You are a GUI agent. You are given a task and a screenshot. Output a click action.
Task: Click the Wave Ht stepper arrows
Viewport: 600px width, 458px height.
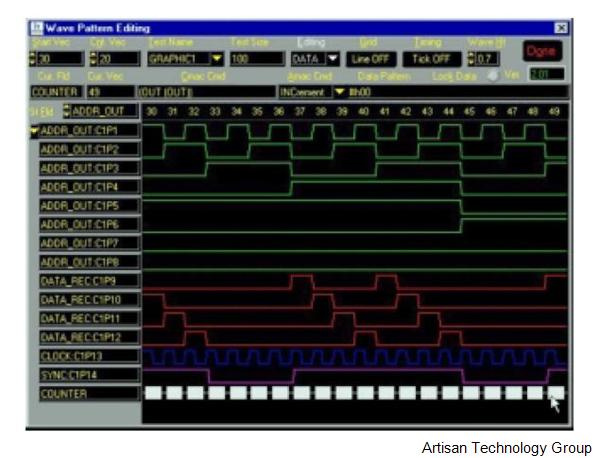click(472, 59)
